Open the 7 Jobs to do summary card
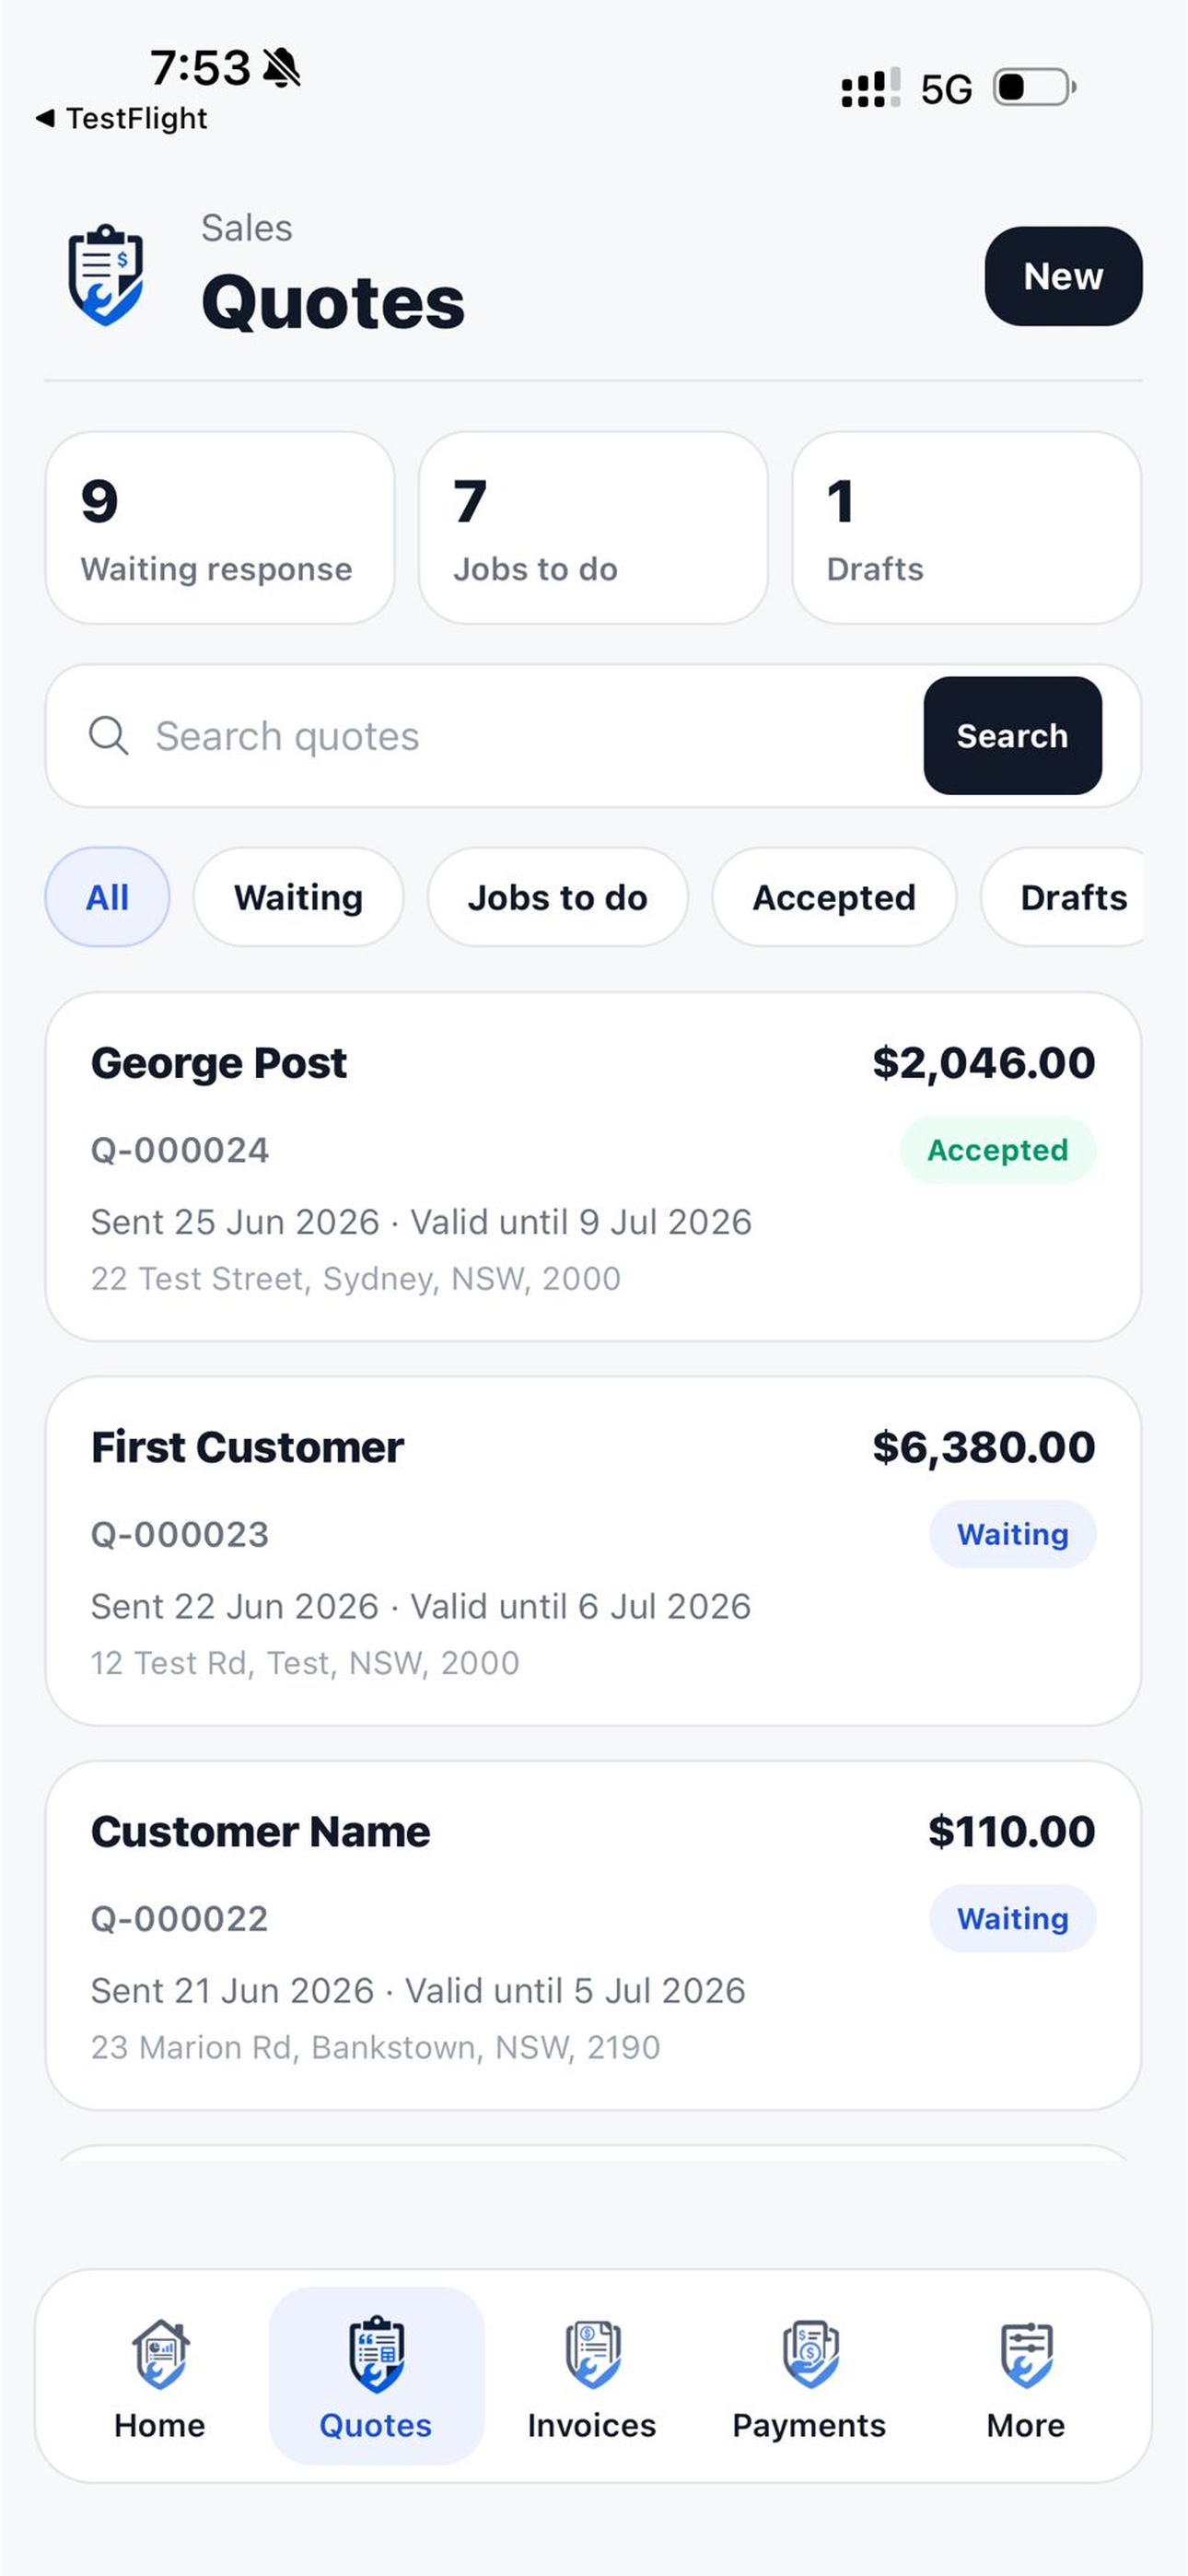 click(593, 528)
